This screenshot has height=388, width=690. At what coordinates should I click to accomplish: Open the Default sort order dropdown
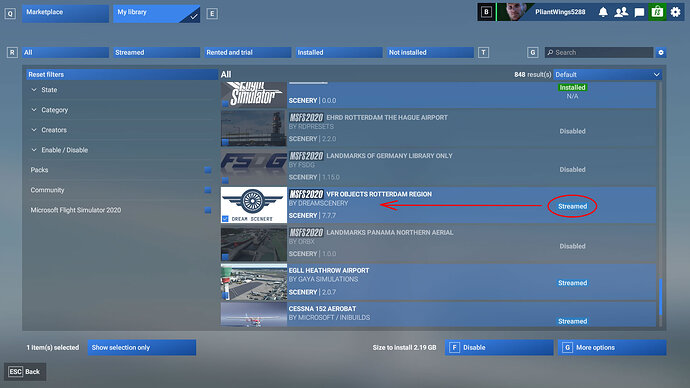[608, 74]
